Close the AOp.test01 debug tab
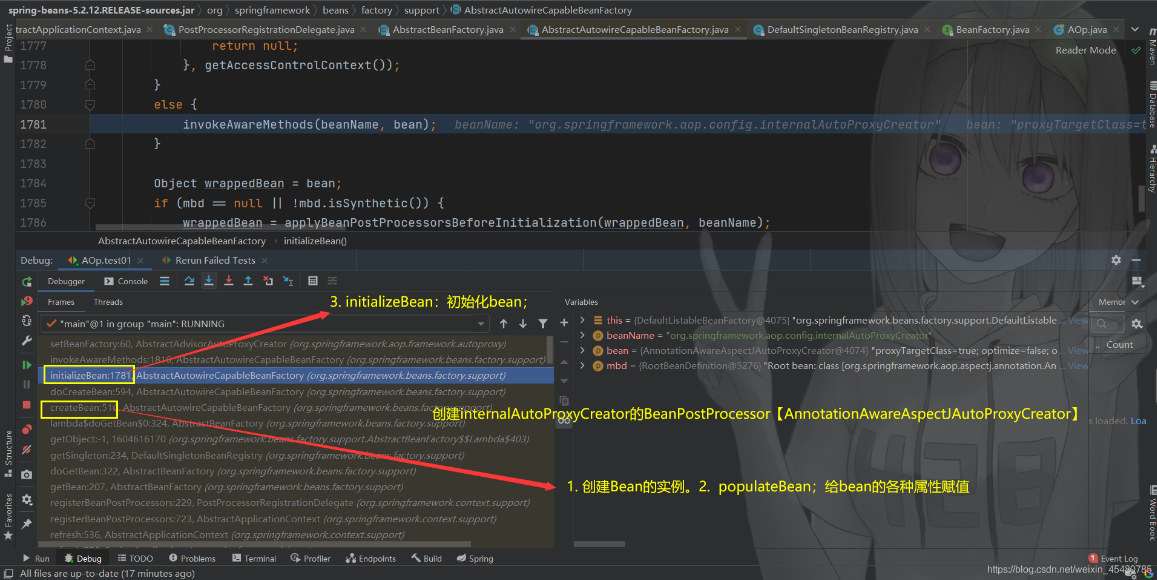 tap(140, 260)
